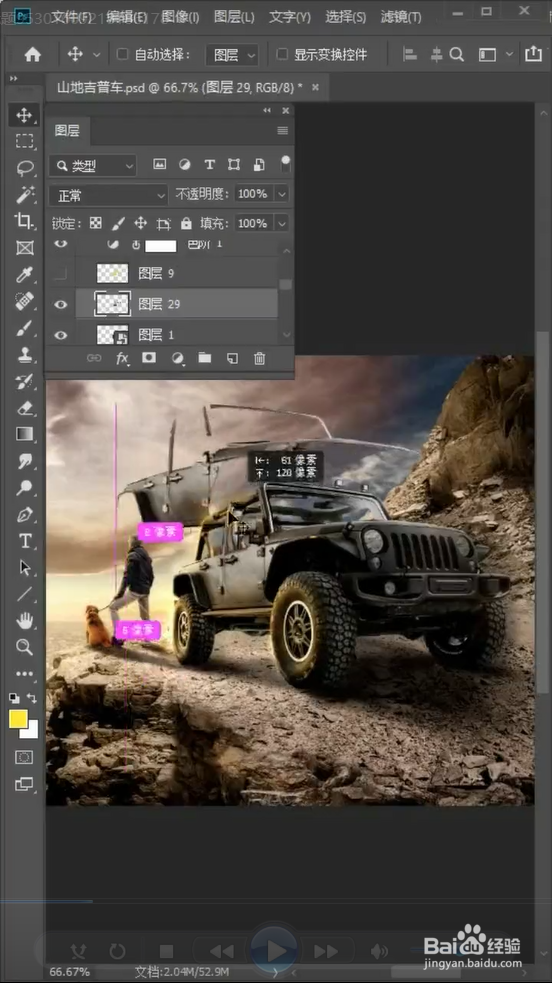Select the Rectangular Marquee tool
552x983 pixels.
click(24, 141)
